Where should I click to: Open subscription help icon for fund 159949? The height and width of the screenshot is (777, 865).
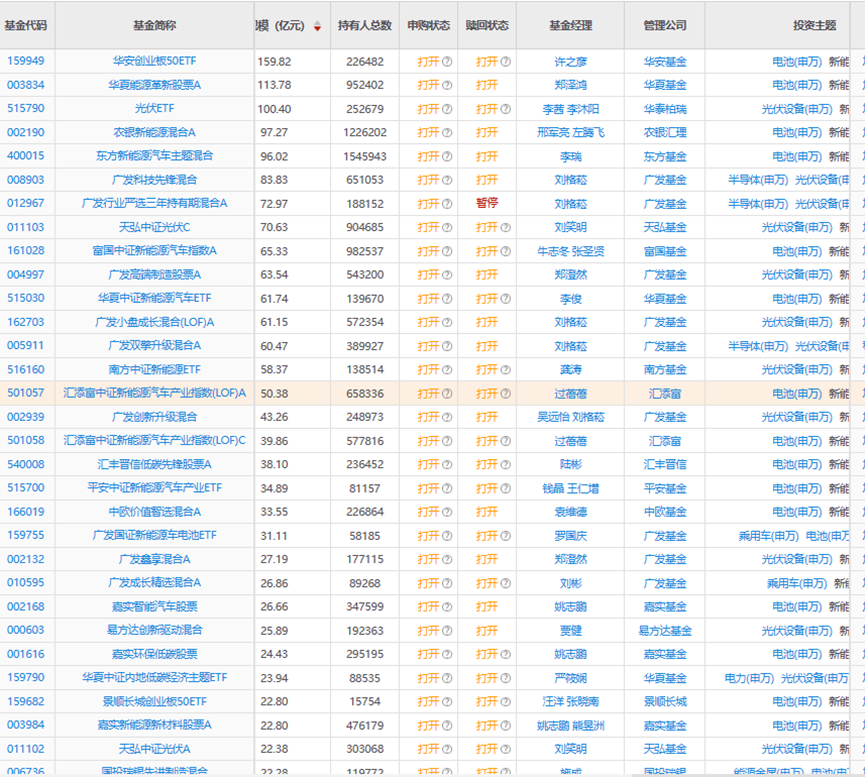click(447, 62)
